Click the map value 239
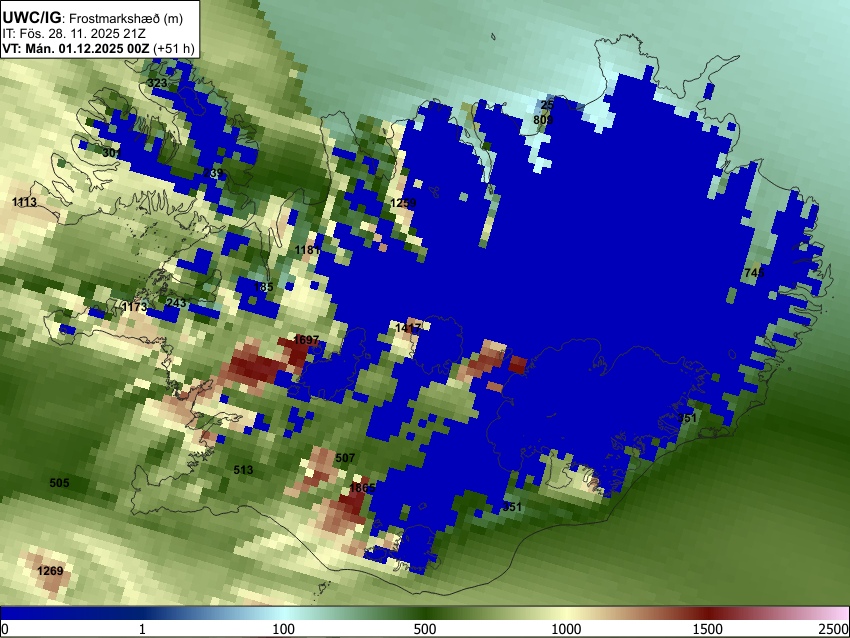 point(213,173)
